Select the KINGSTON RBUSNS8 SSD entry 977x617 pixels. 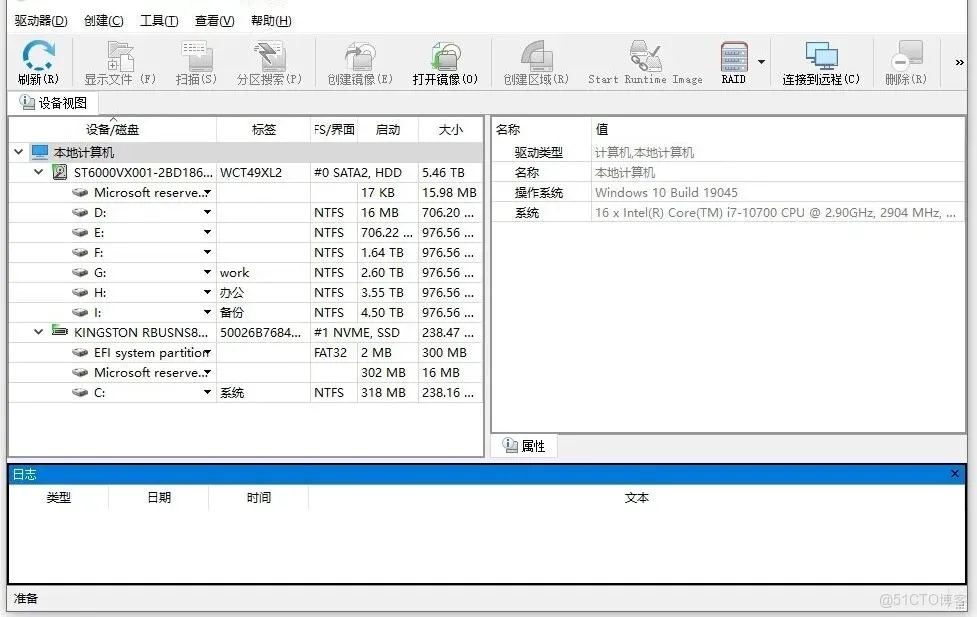[134, 332]
